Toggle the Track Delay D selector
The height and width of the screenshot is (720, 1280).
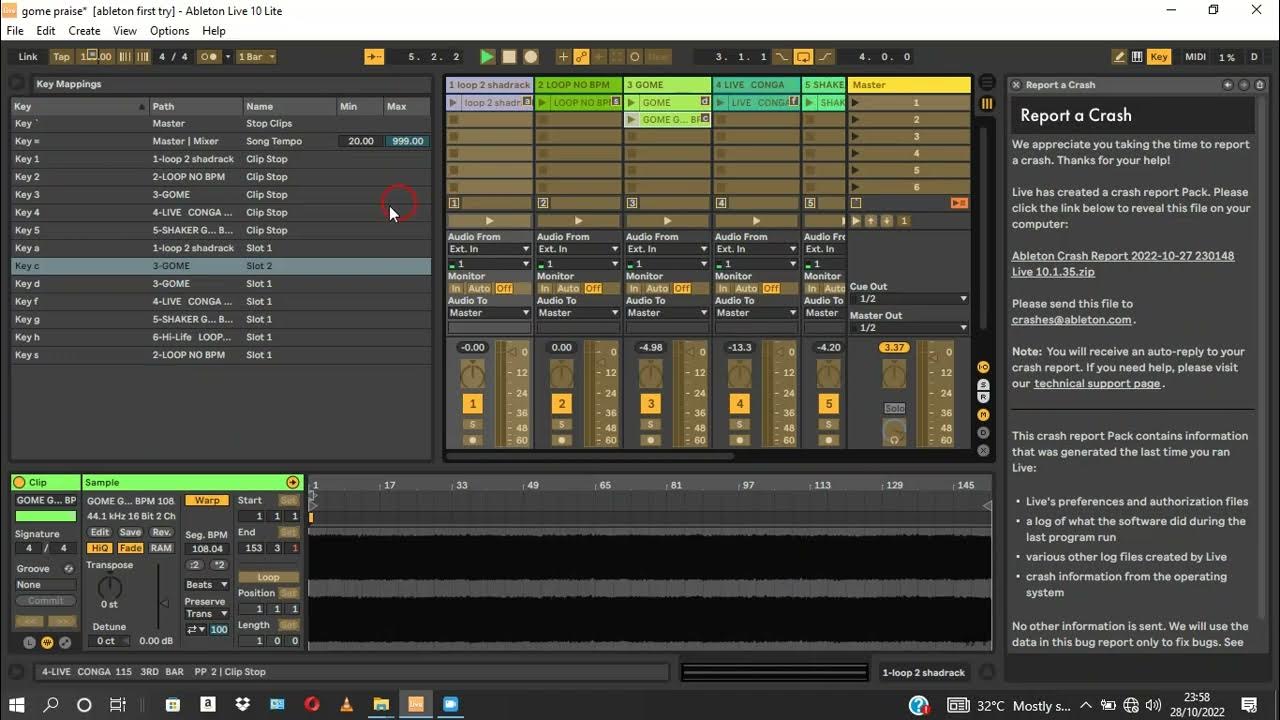(x=983, y=433)
